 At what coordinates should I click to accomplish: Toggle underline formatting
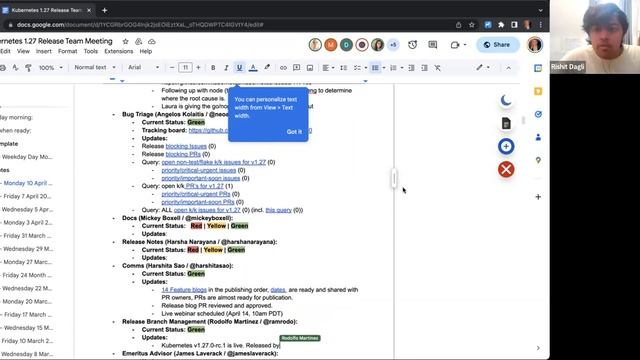coord(239,68)
